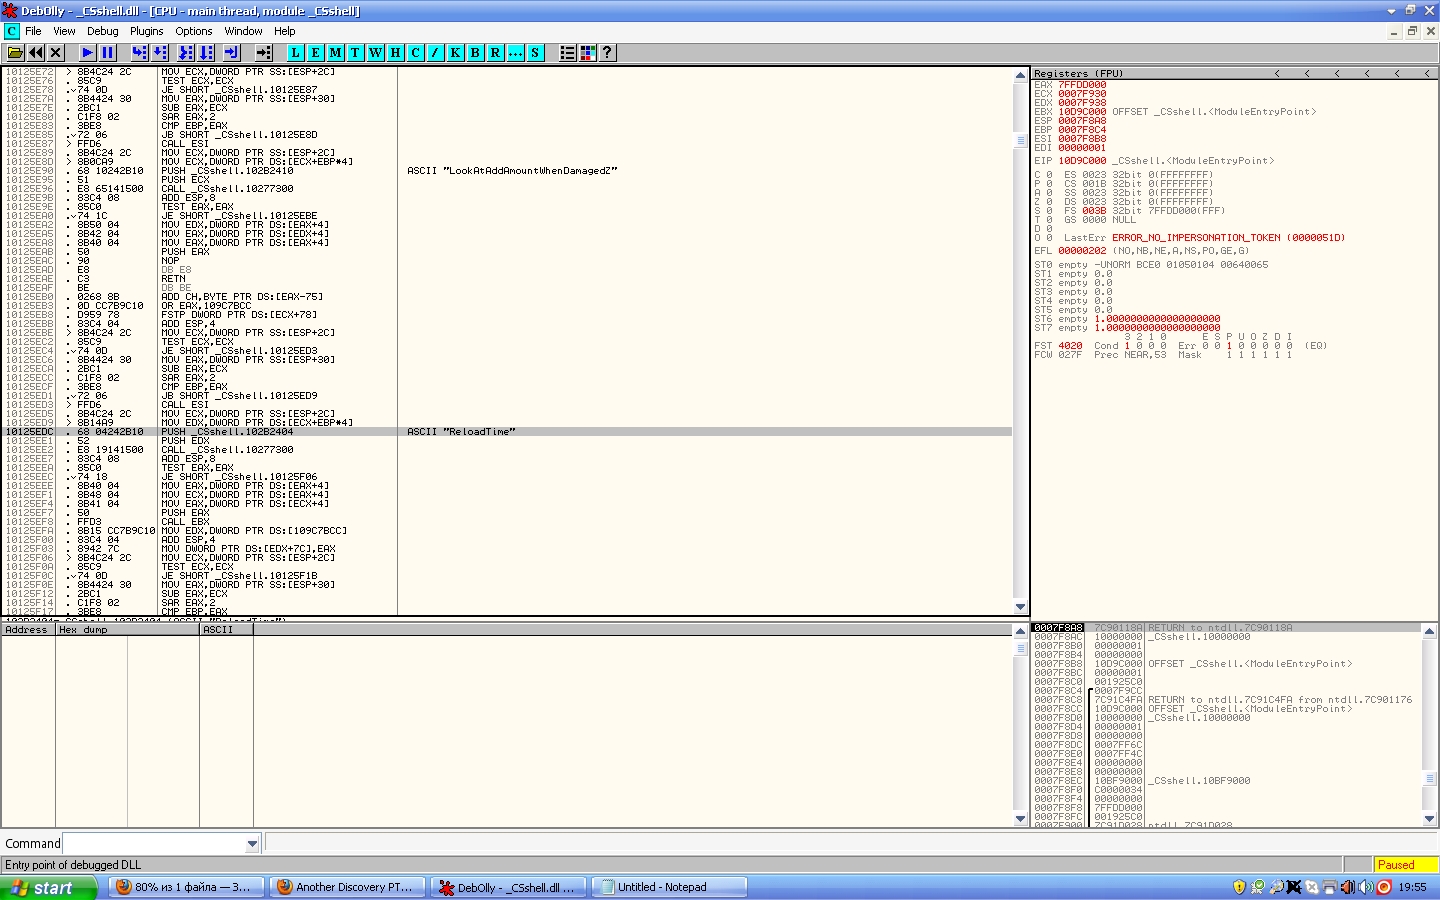Open the View menu

click(64, 31)
